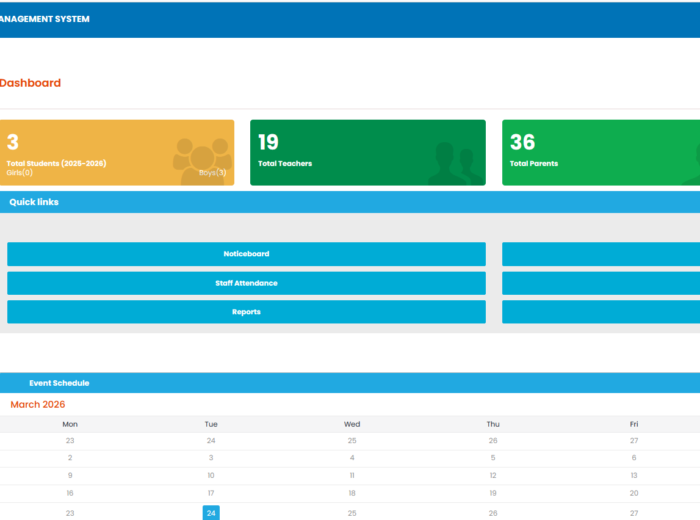Image resolution: width=700 pixels, height=520 pixels.
Task: Click the Dashboard page heading
Action: 30,83
